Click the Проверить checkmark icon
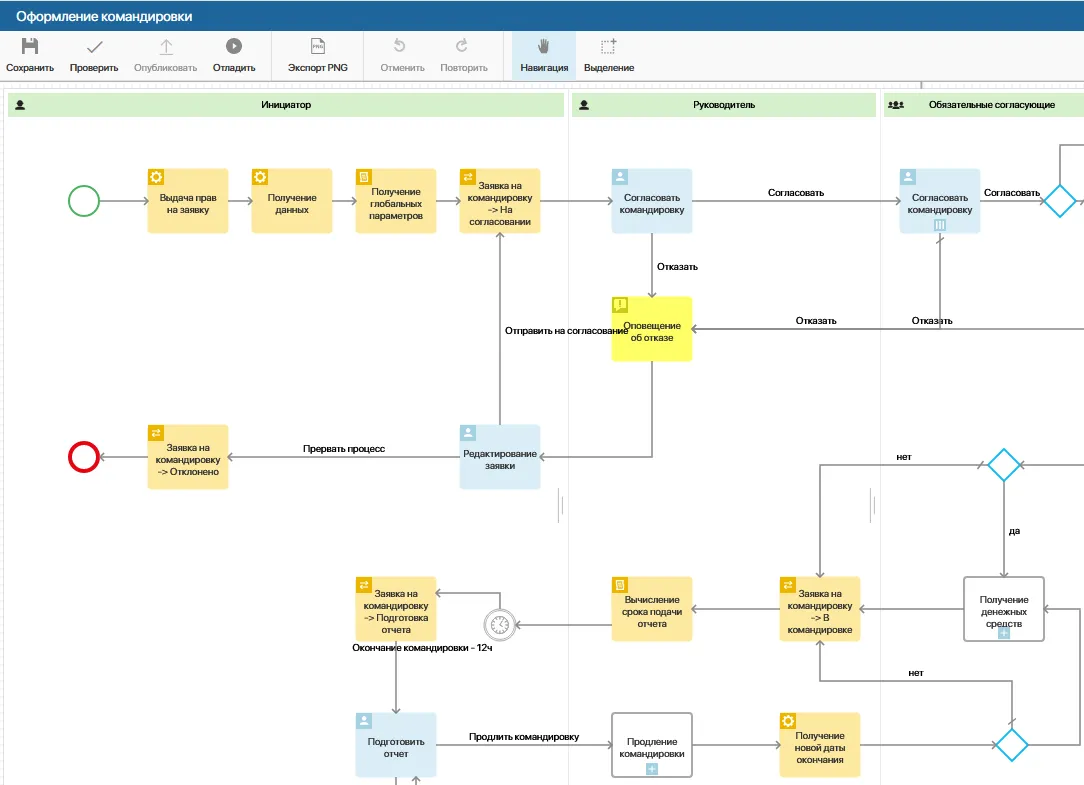 point(94,47)
